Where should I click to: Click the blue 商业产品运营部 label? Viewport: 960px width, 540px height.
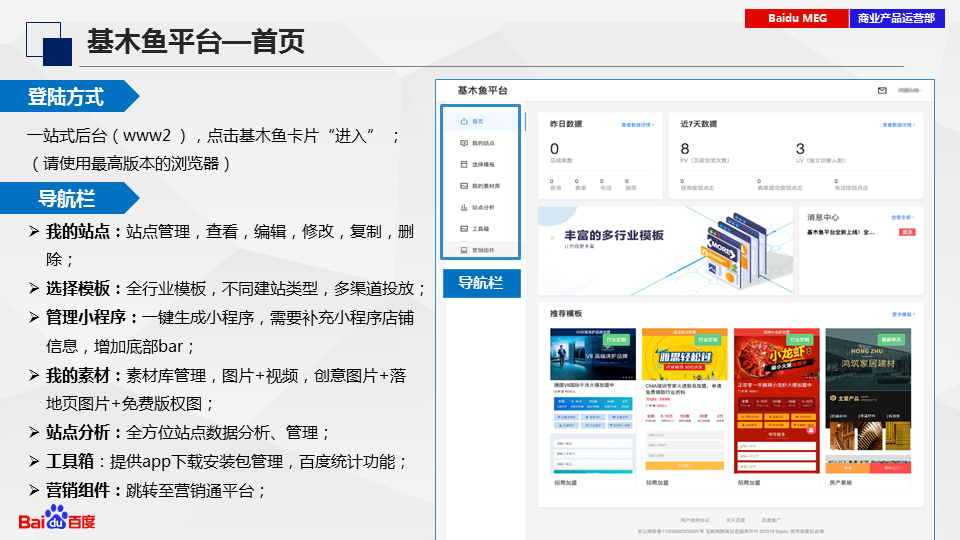click(x=897, y=18)
